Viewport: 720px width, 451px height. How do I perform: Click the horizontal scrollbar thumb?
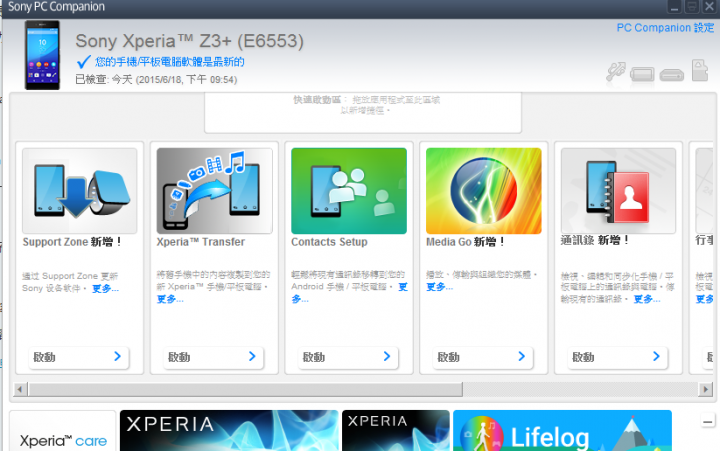245,389
